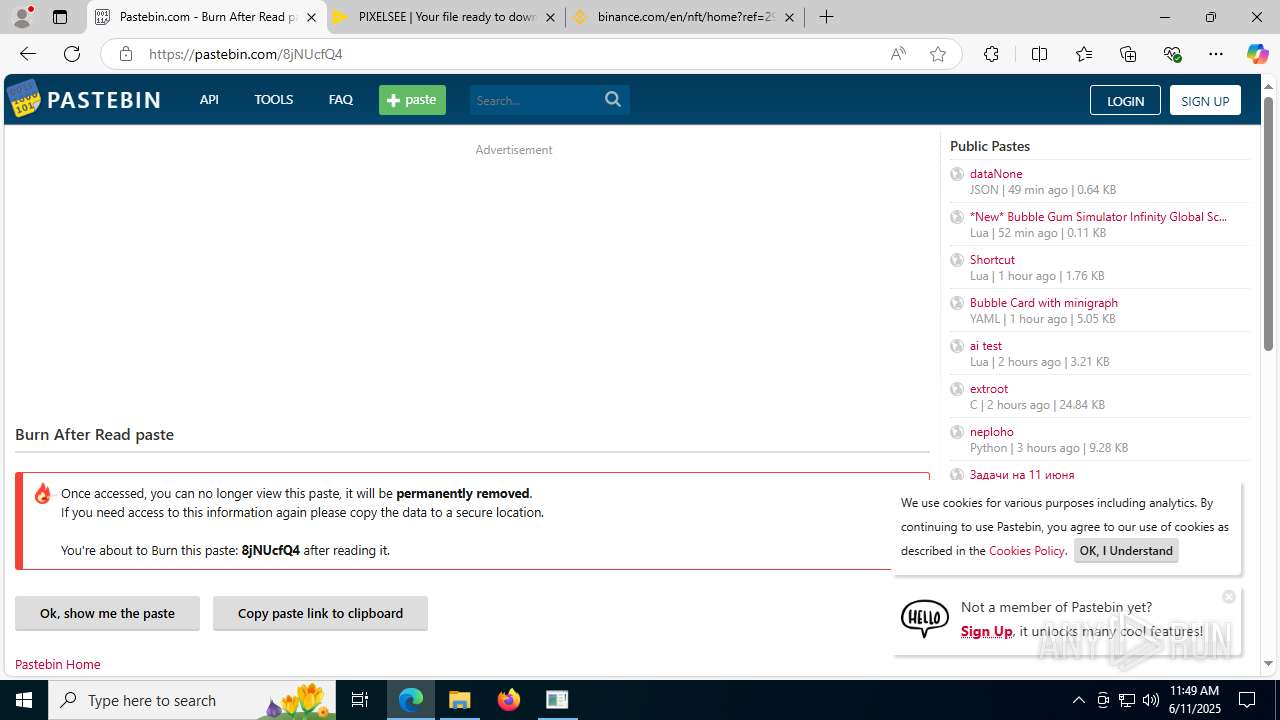Open the FAQ menu item

[x=341, y=99]
